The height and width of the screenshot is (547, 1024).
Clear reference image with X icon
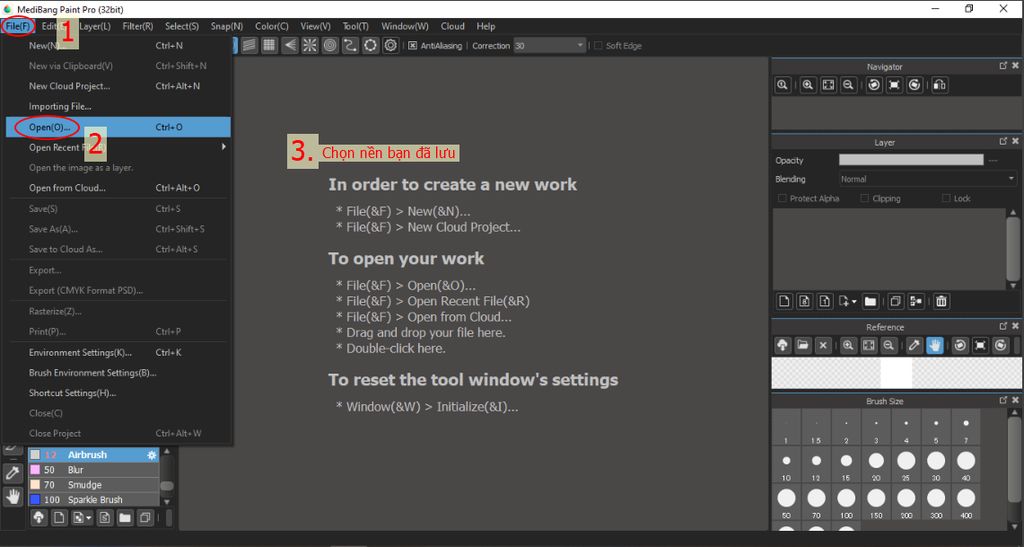click(x=823, y=345)
